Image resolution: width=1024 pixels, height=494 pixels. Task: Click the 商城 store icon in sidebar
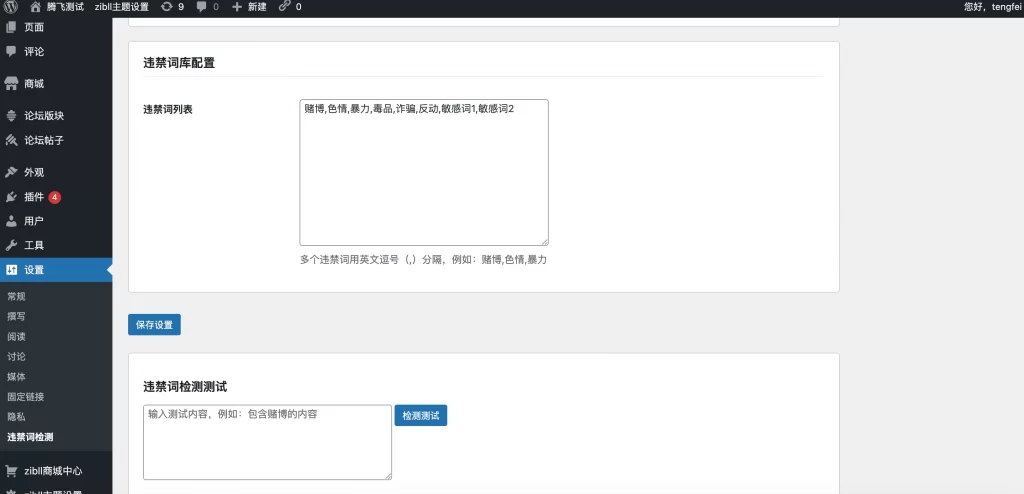point(11,84)
